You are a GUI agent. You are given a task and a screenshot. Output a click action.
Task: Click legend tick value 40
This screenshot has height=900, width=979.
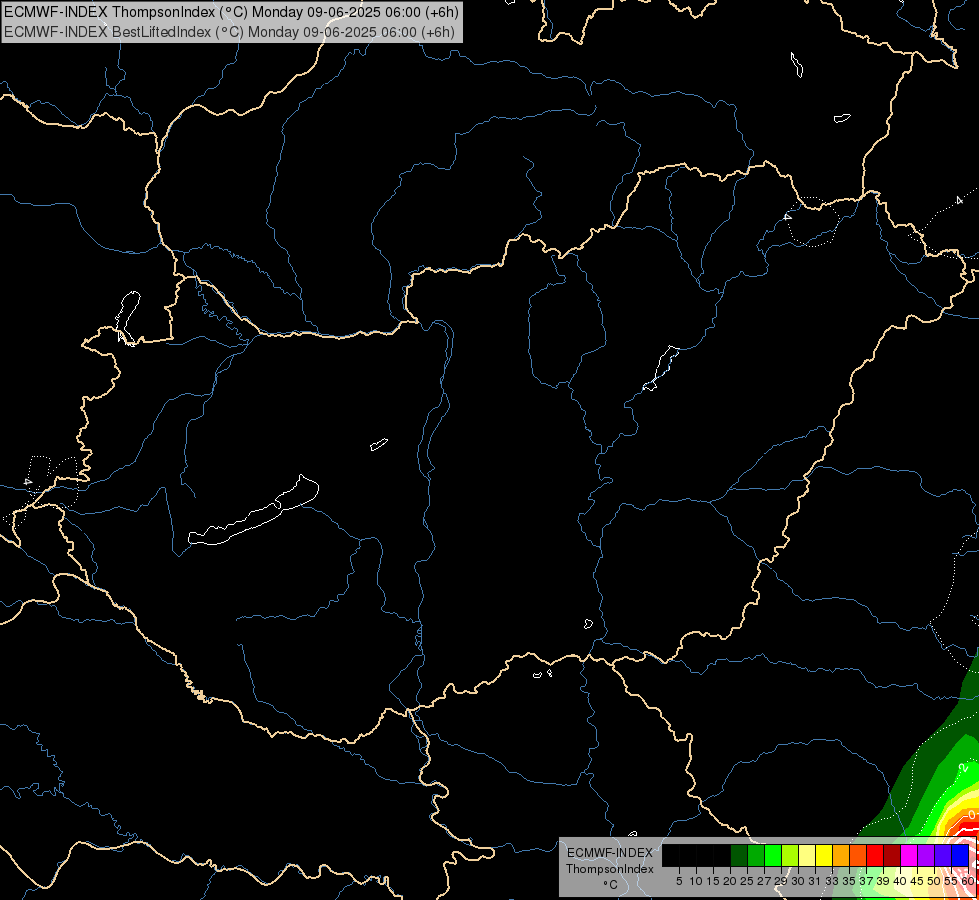[900, 881]
